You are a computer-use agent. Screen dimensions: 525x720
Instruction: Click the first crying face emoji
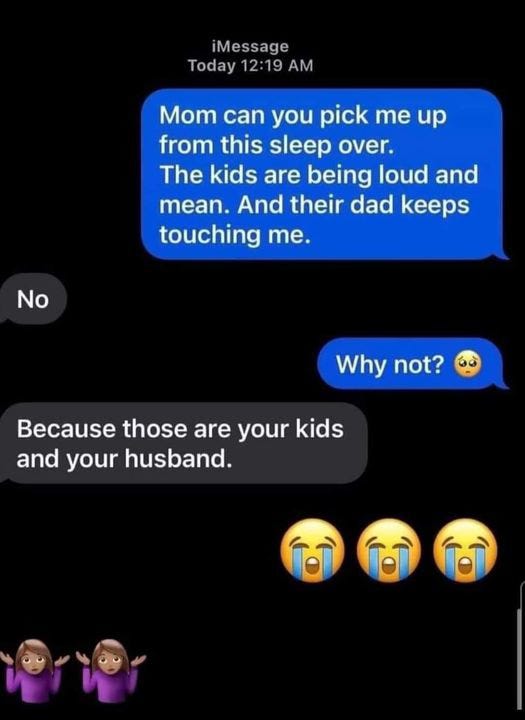pyautogui.click(x=312, y=551)
